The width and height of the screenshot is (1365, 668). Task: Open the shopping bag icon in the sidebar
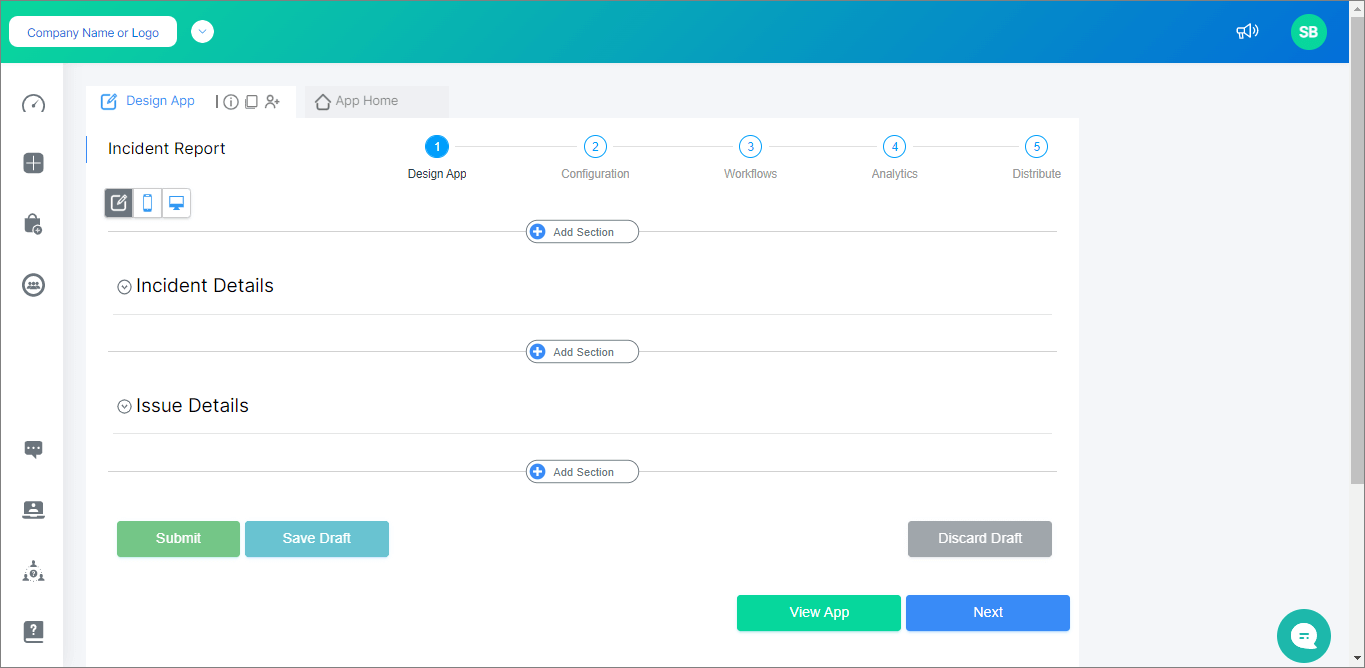pos(33,224)
